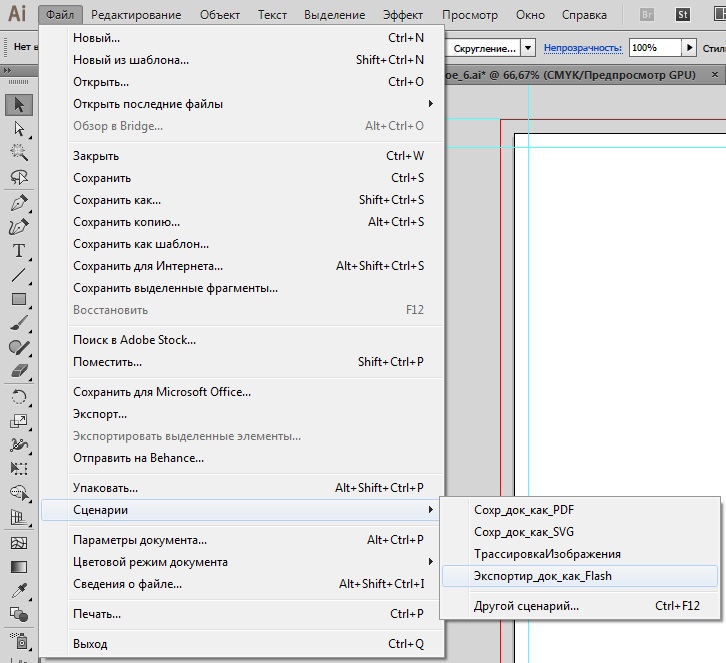Run the Экспортир_док_как_Flash script
The image size is (726, 663).
pyautogui.click(x=580, y=576)
